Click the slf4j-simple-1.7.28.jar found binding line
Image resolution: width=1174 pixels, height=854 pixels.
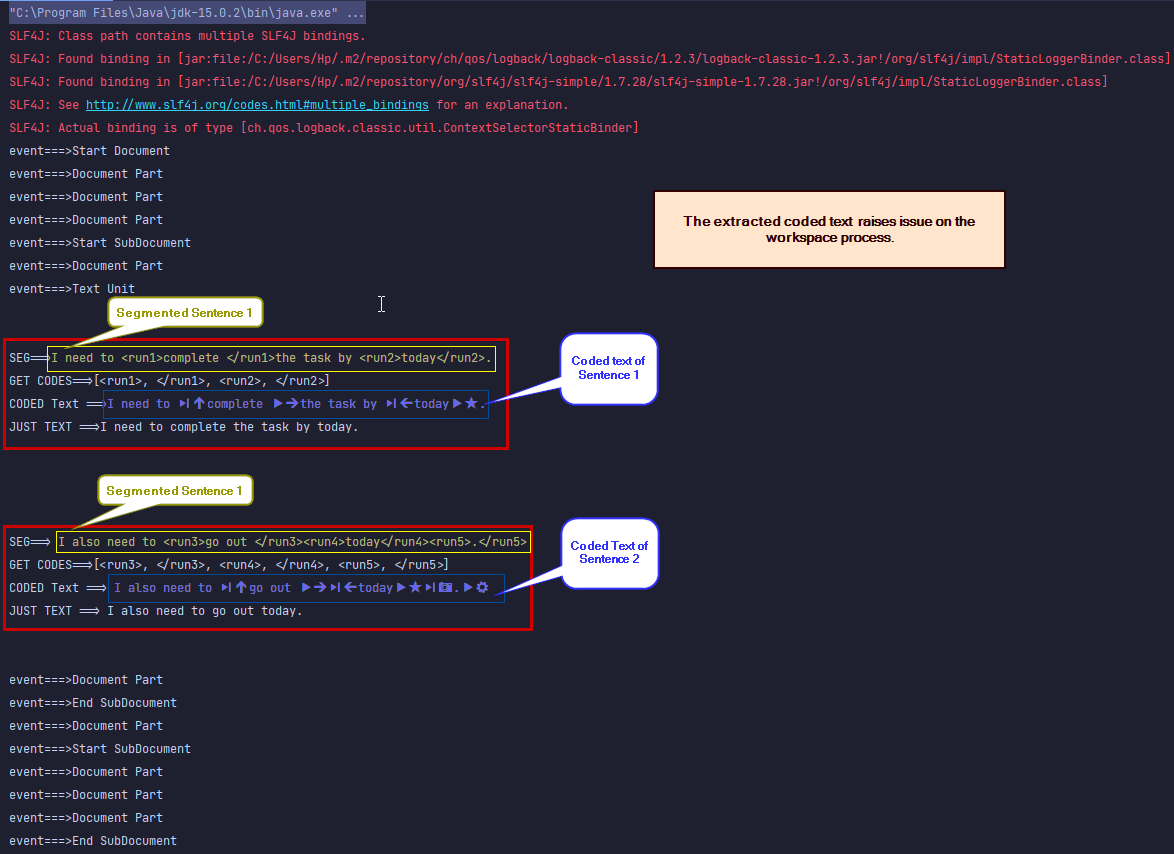pyautogui.click(x=558, y=82)
